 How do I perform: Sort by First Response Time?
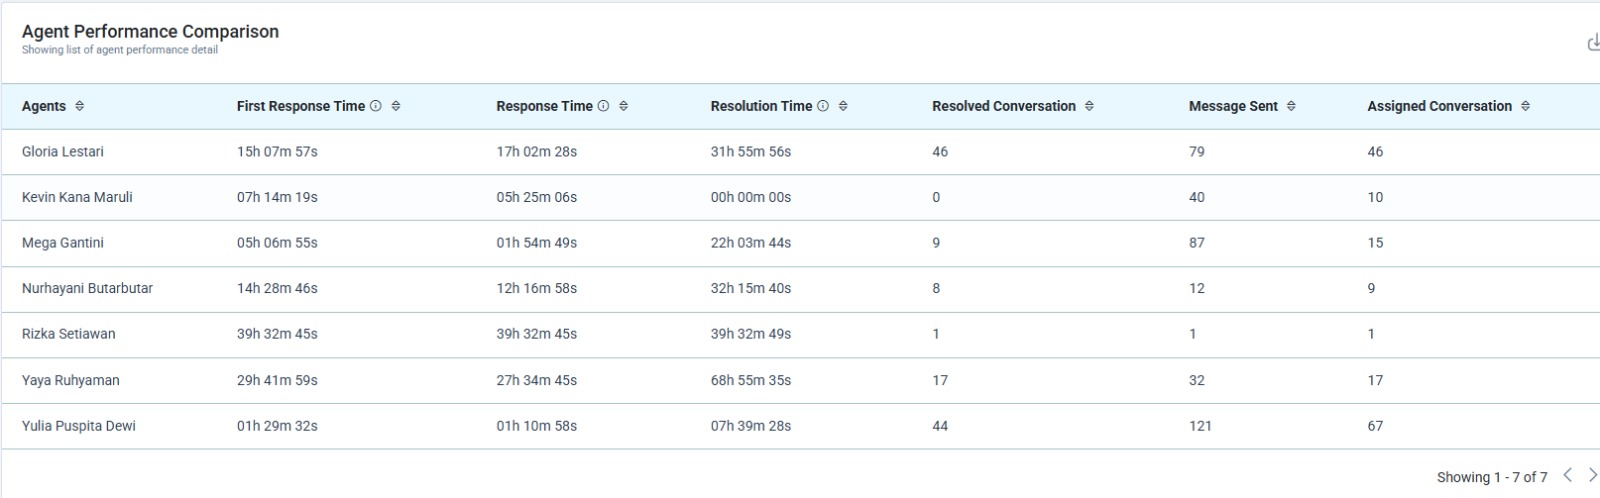pyautogui.click(x=396, y=106)
